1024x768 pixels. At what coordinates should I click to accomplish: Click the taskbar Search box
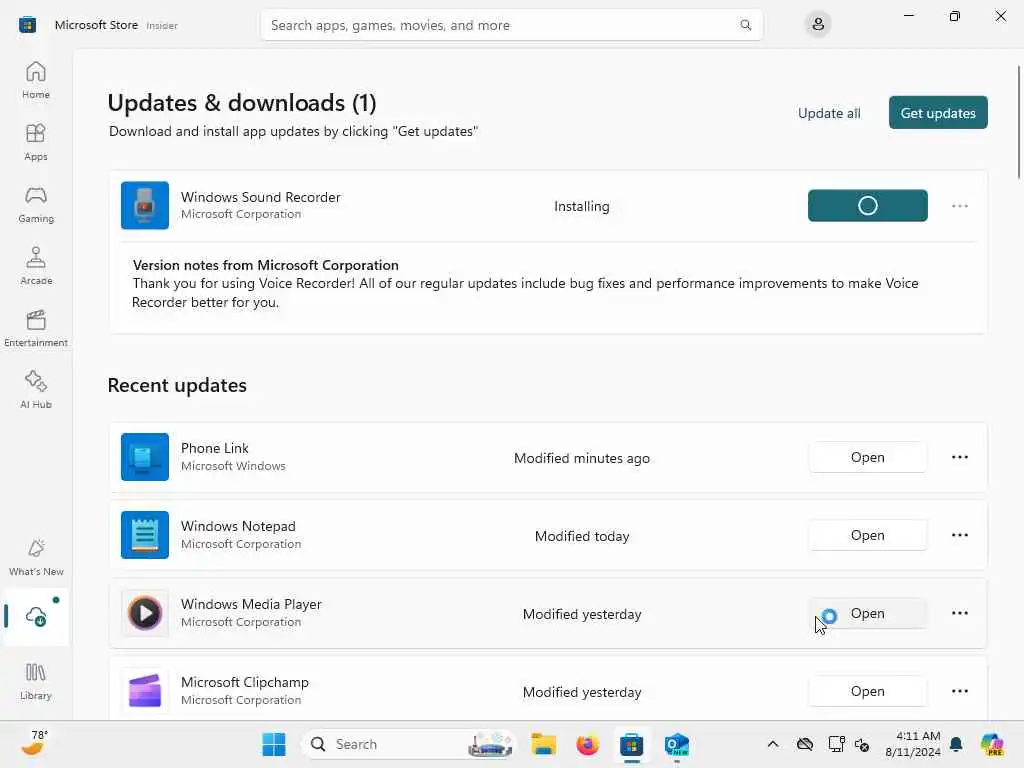[409, 744]
